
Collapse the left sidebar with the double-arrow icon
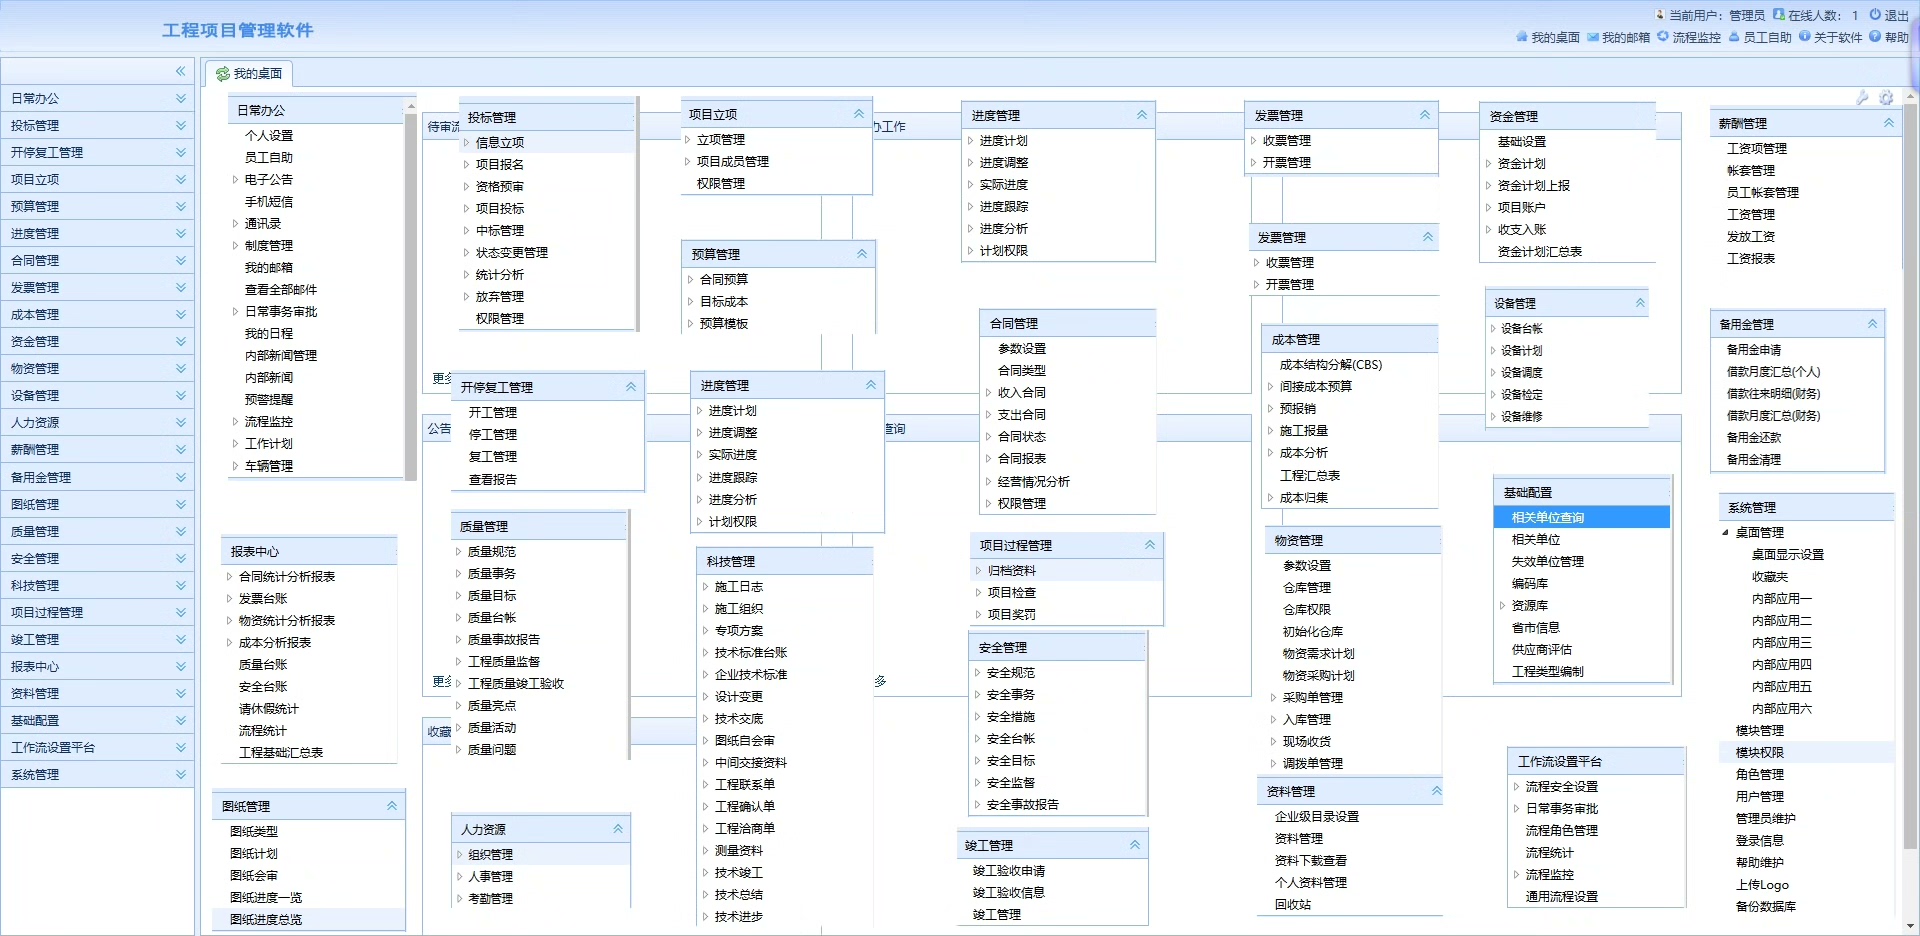coord(181,71)
